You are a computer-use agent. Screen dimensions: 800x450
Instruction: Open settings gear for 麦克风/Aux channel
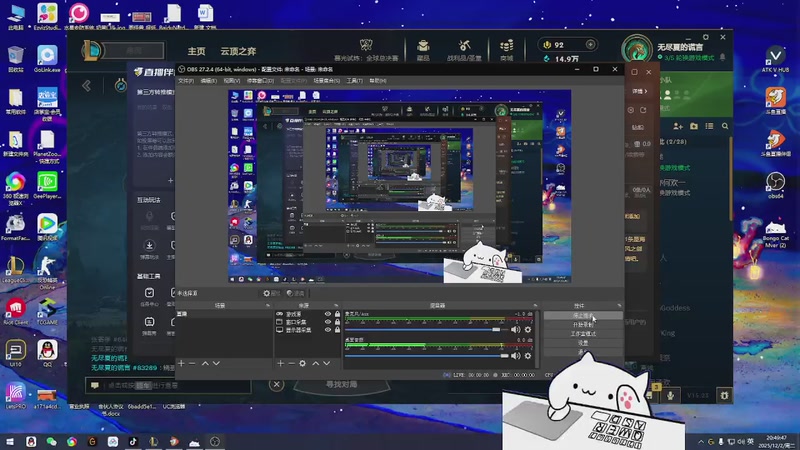pyautogui.click(x=528, y=330)
